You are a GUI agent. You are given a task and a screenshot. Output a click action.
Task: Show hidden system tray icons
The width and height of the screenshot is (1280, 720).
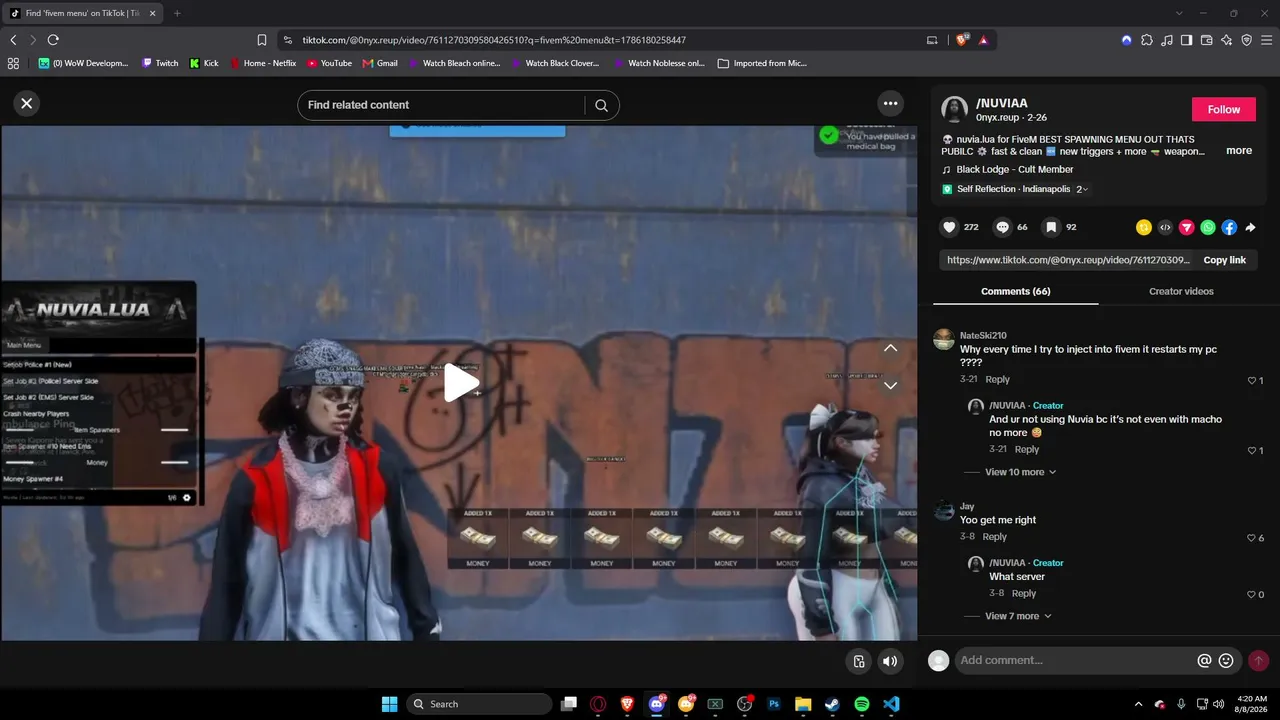(x=1138, y=704)
